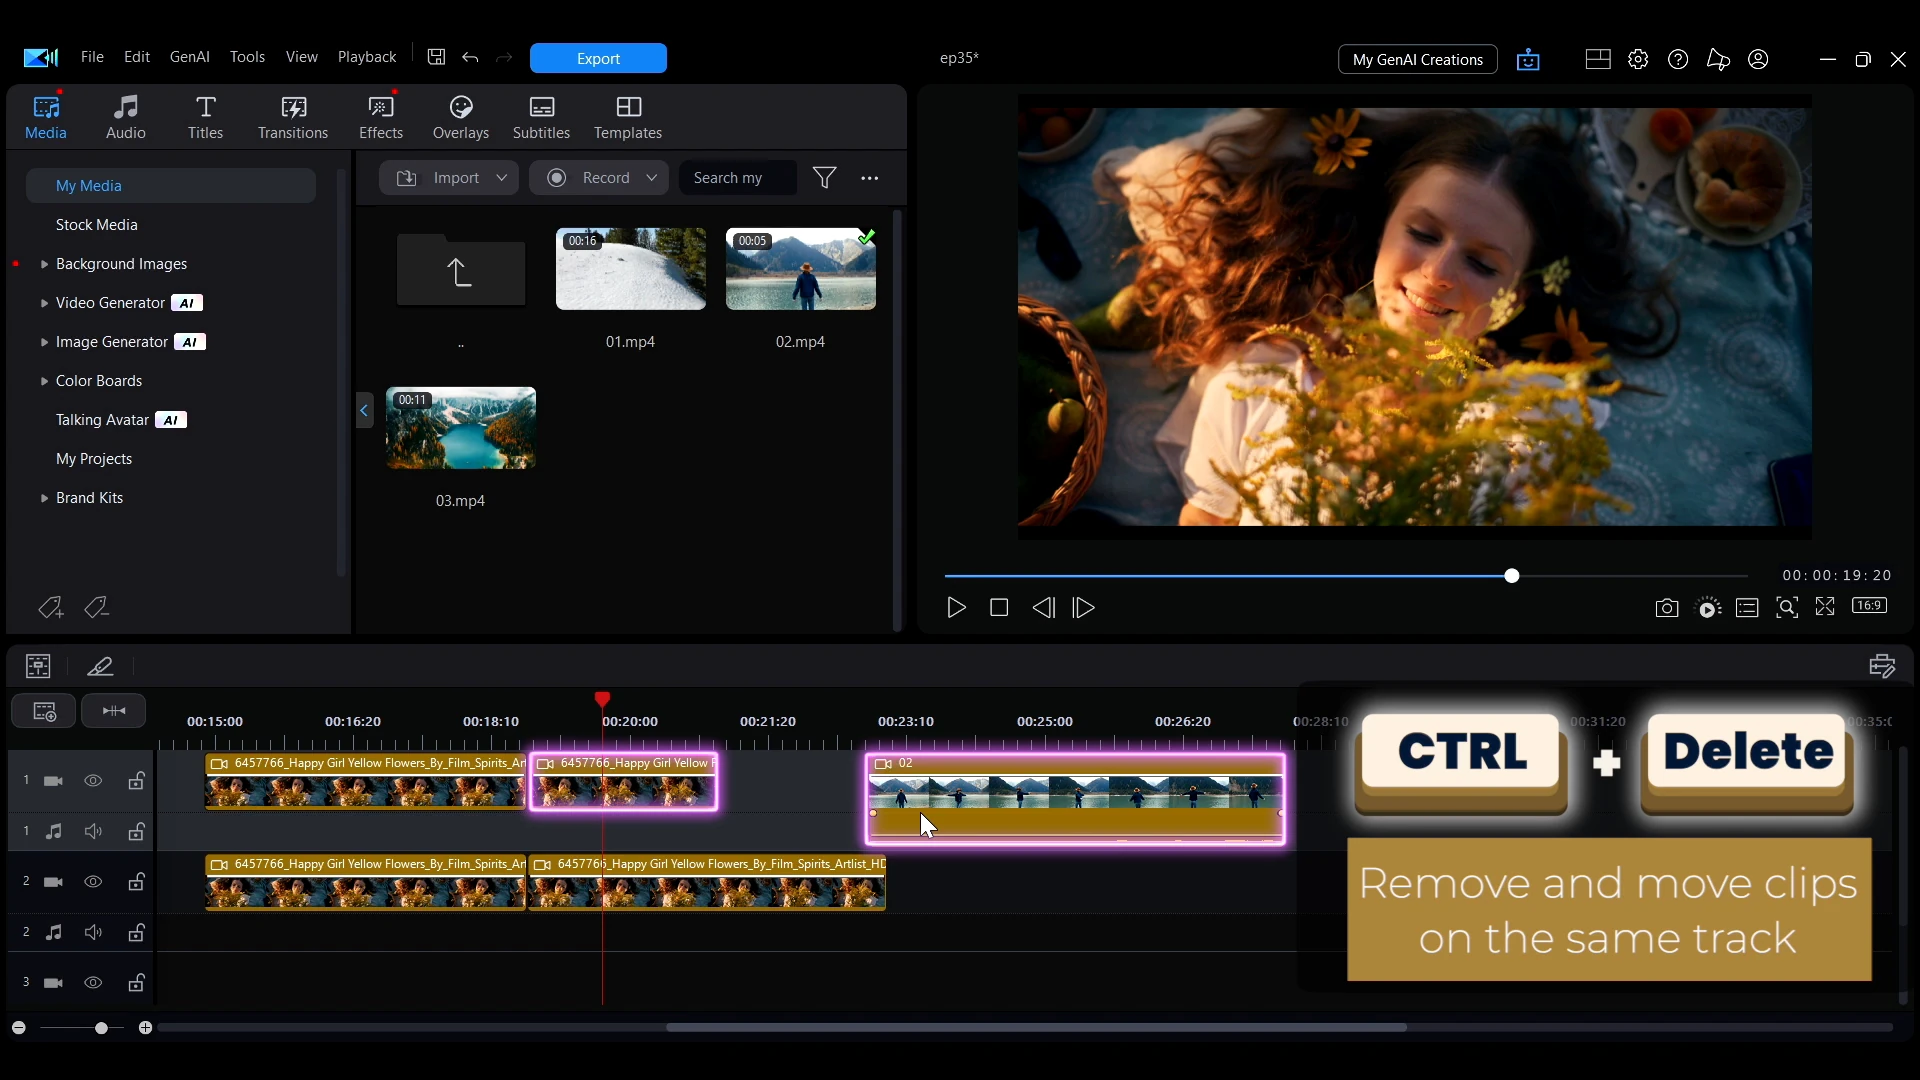Click the save project icon

point(436,57)
